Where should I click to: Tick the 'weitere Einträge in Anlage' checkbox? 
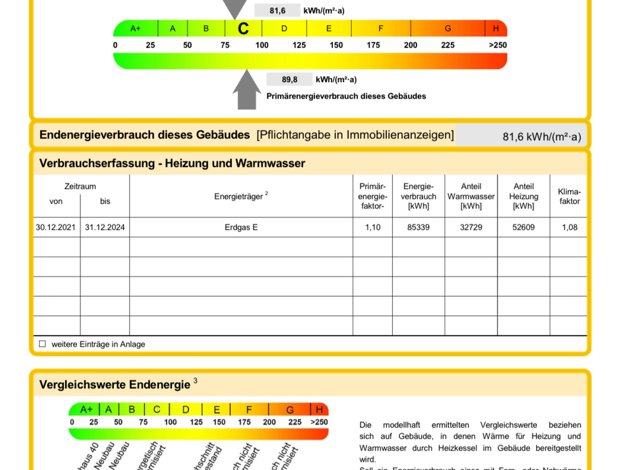pos(42,344)
